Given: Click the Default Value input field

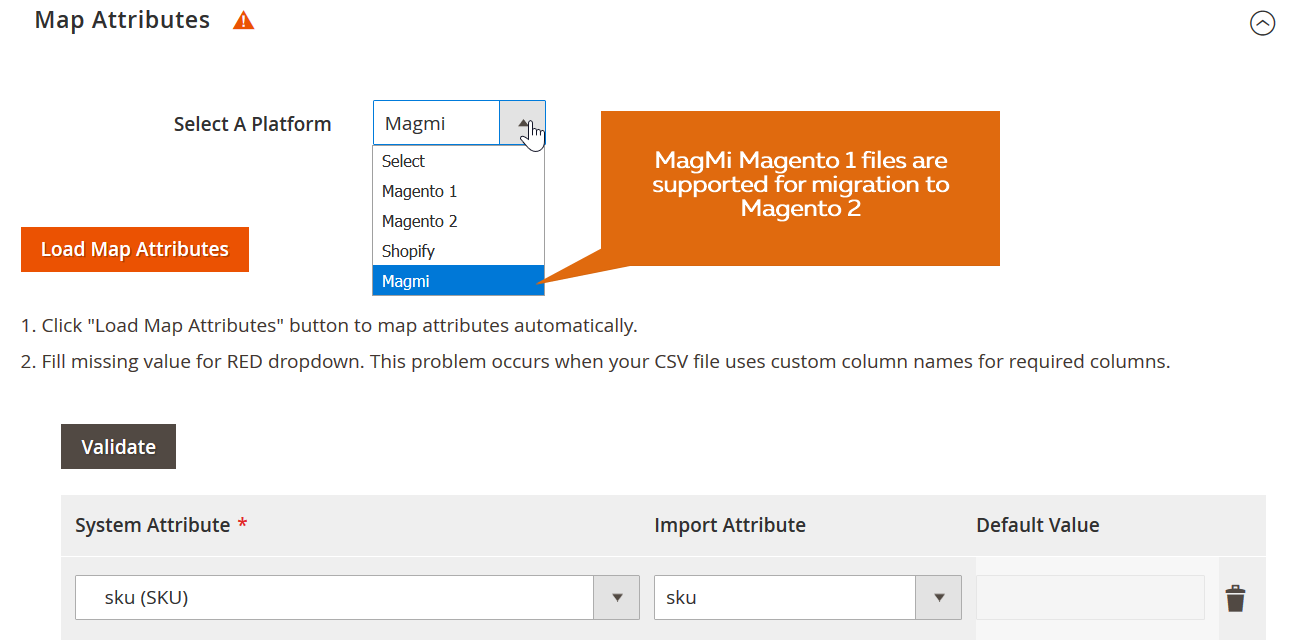Looking at the screenshot, I should pyautogui.click(x=1090, y=597).
